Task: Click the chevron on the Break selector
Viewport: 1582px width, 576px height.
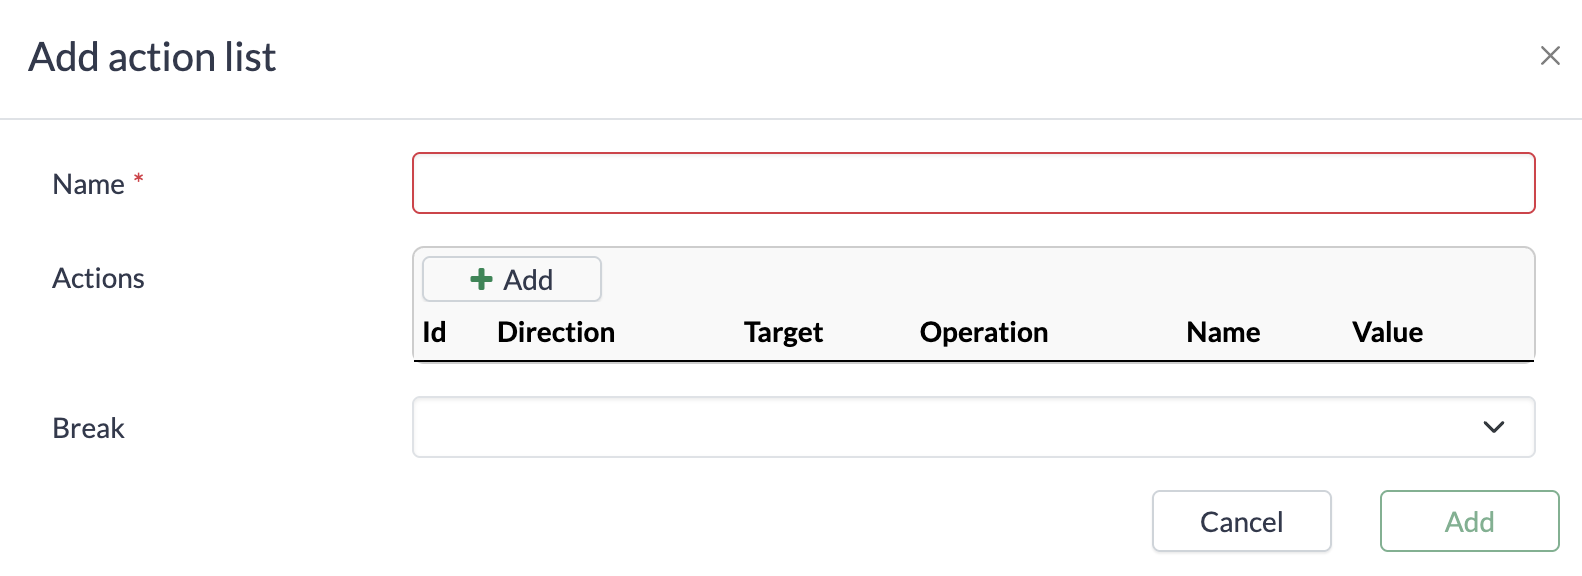Action: click(1494, 427)
